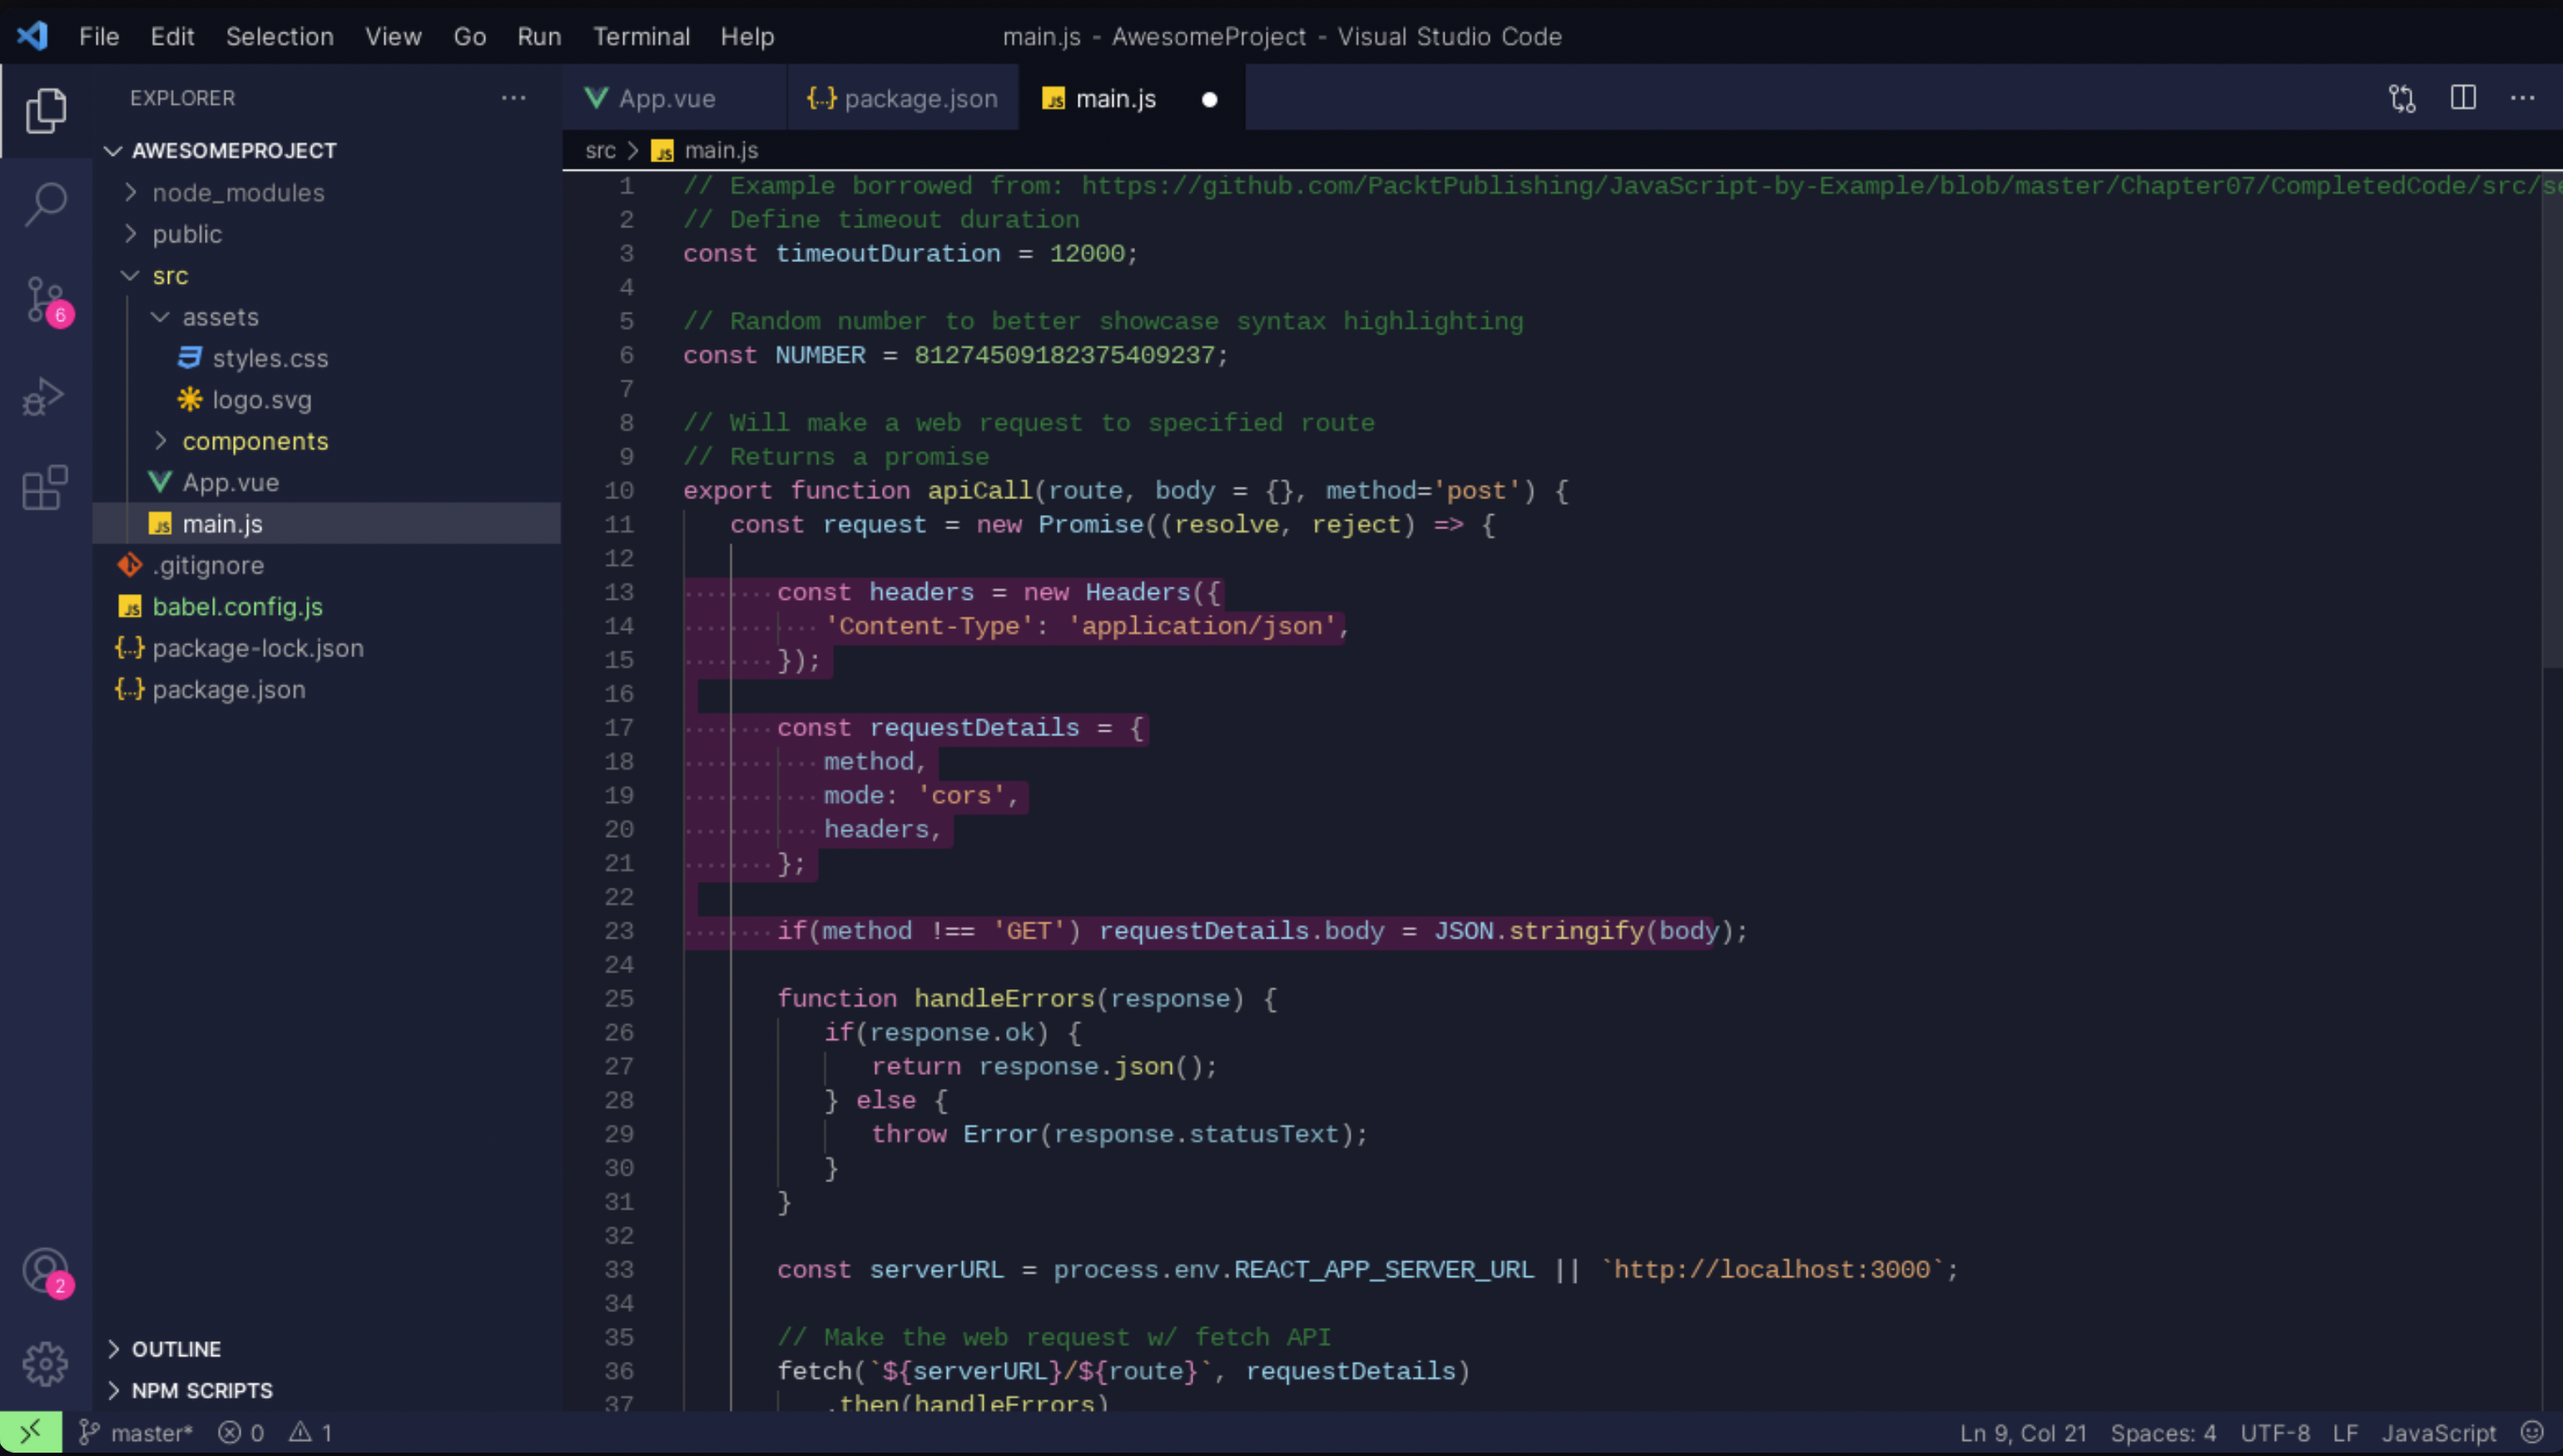Open the Manage settings gear icon
The width and height of the screenshot is (2563, 1456).
[45, 1363]
